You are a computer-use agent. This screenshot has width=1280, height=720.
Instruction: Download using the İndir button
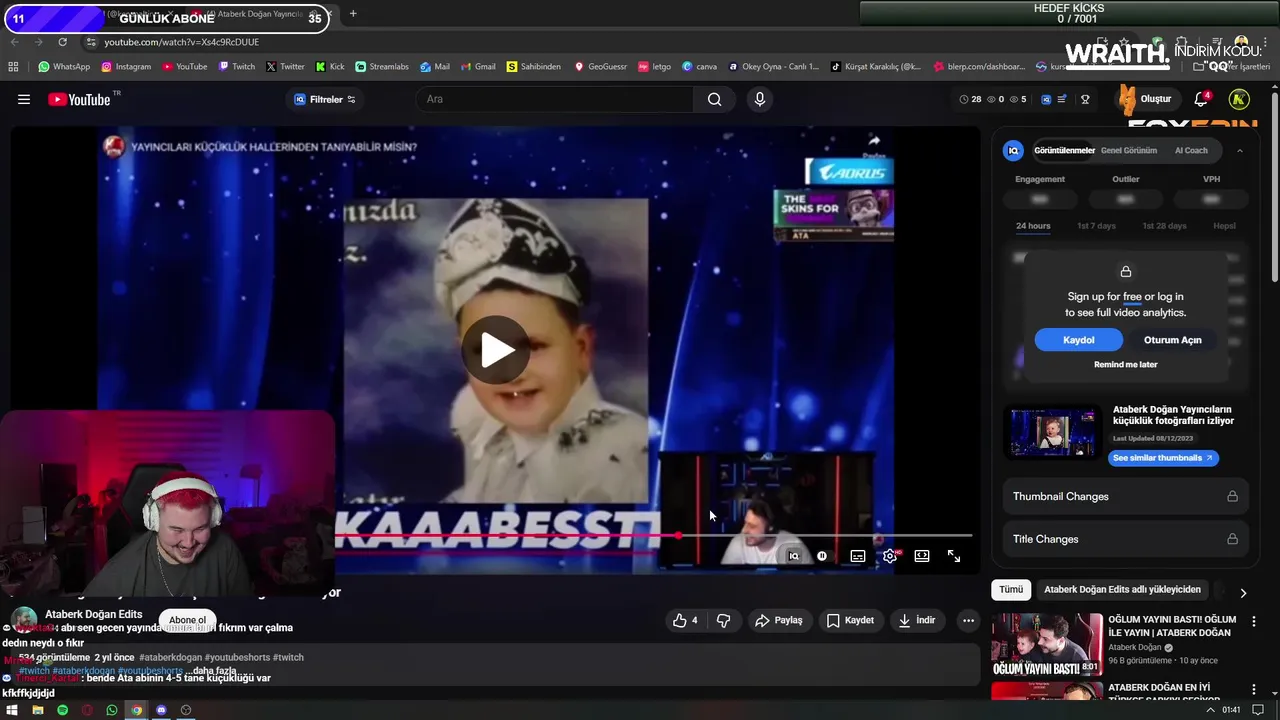click(916, 620)
